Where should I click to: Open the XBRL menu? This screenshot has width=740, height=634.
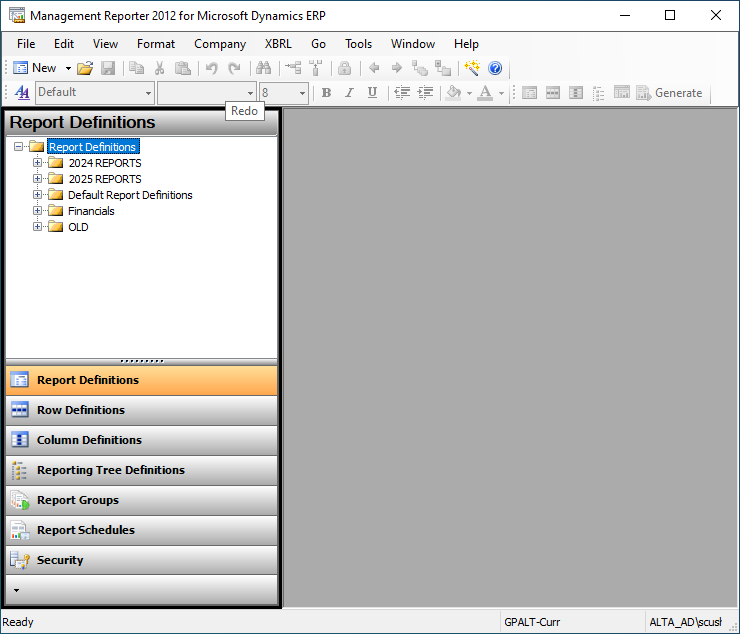point(278,44)
